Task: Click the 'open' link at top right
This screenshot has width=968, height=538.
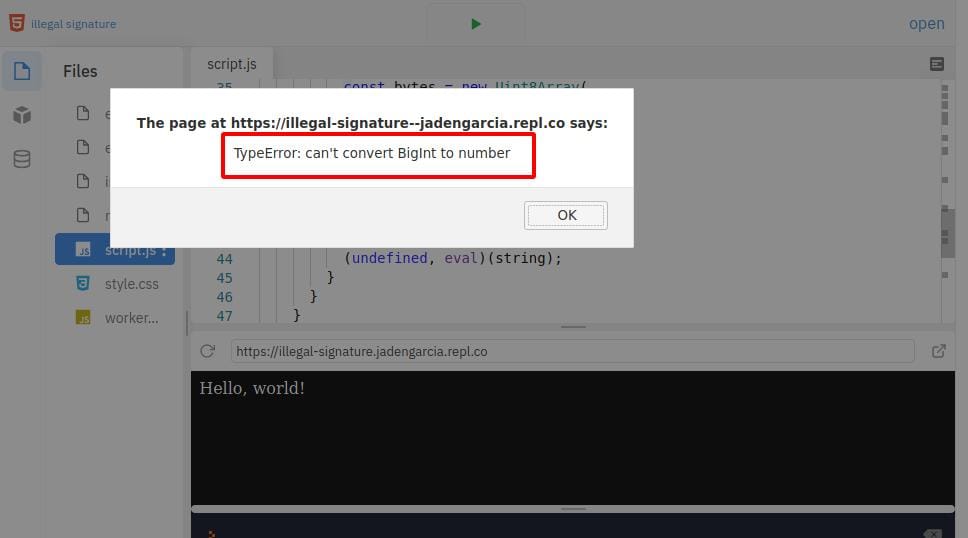Action: pyautogui.click(x=926, y=23)
